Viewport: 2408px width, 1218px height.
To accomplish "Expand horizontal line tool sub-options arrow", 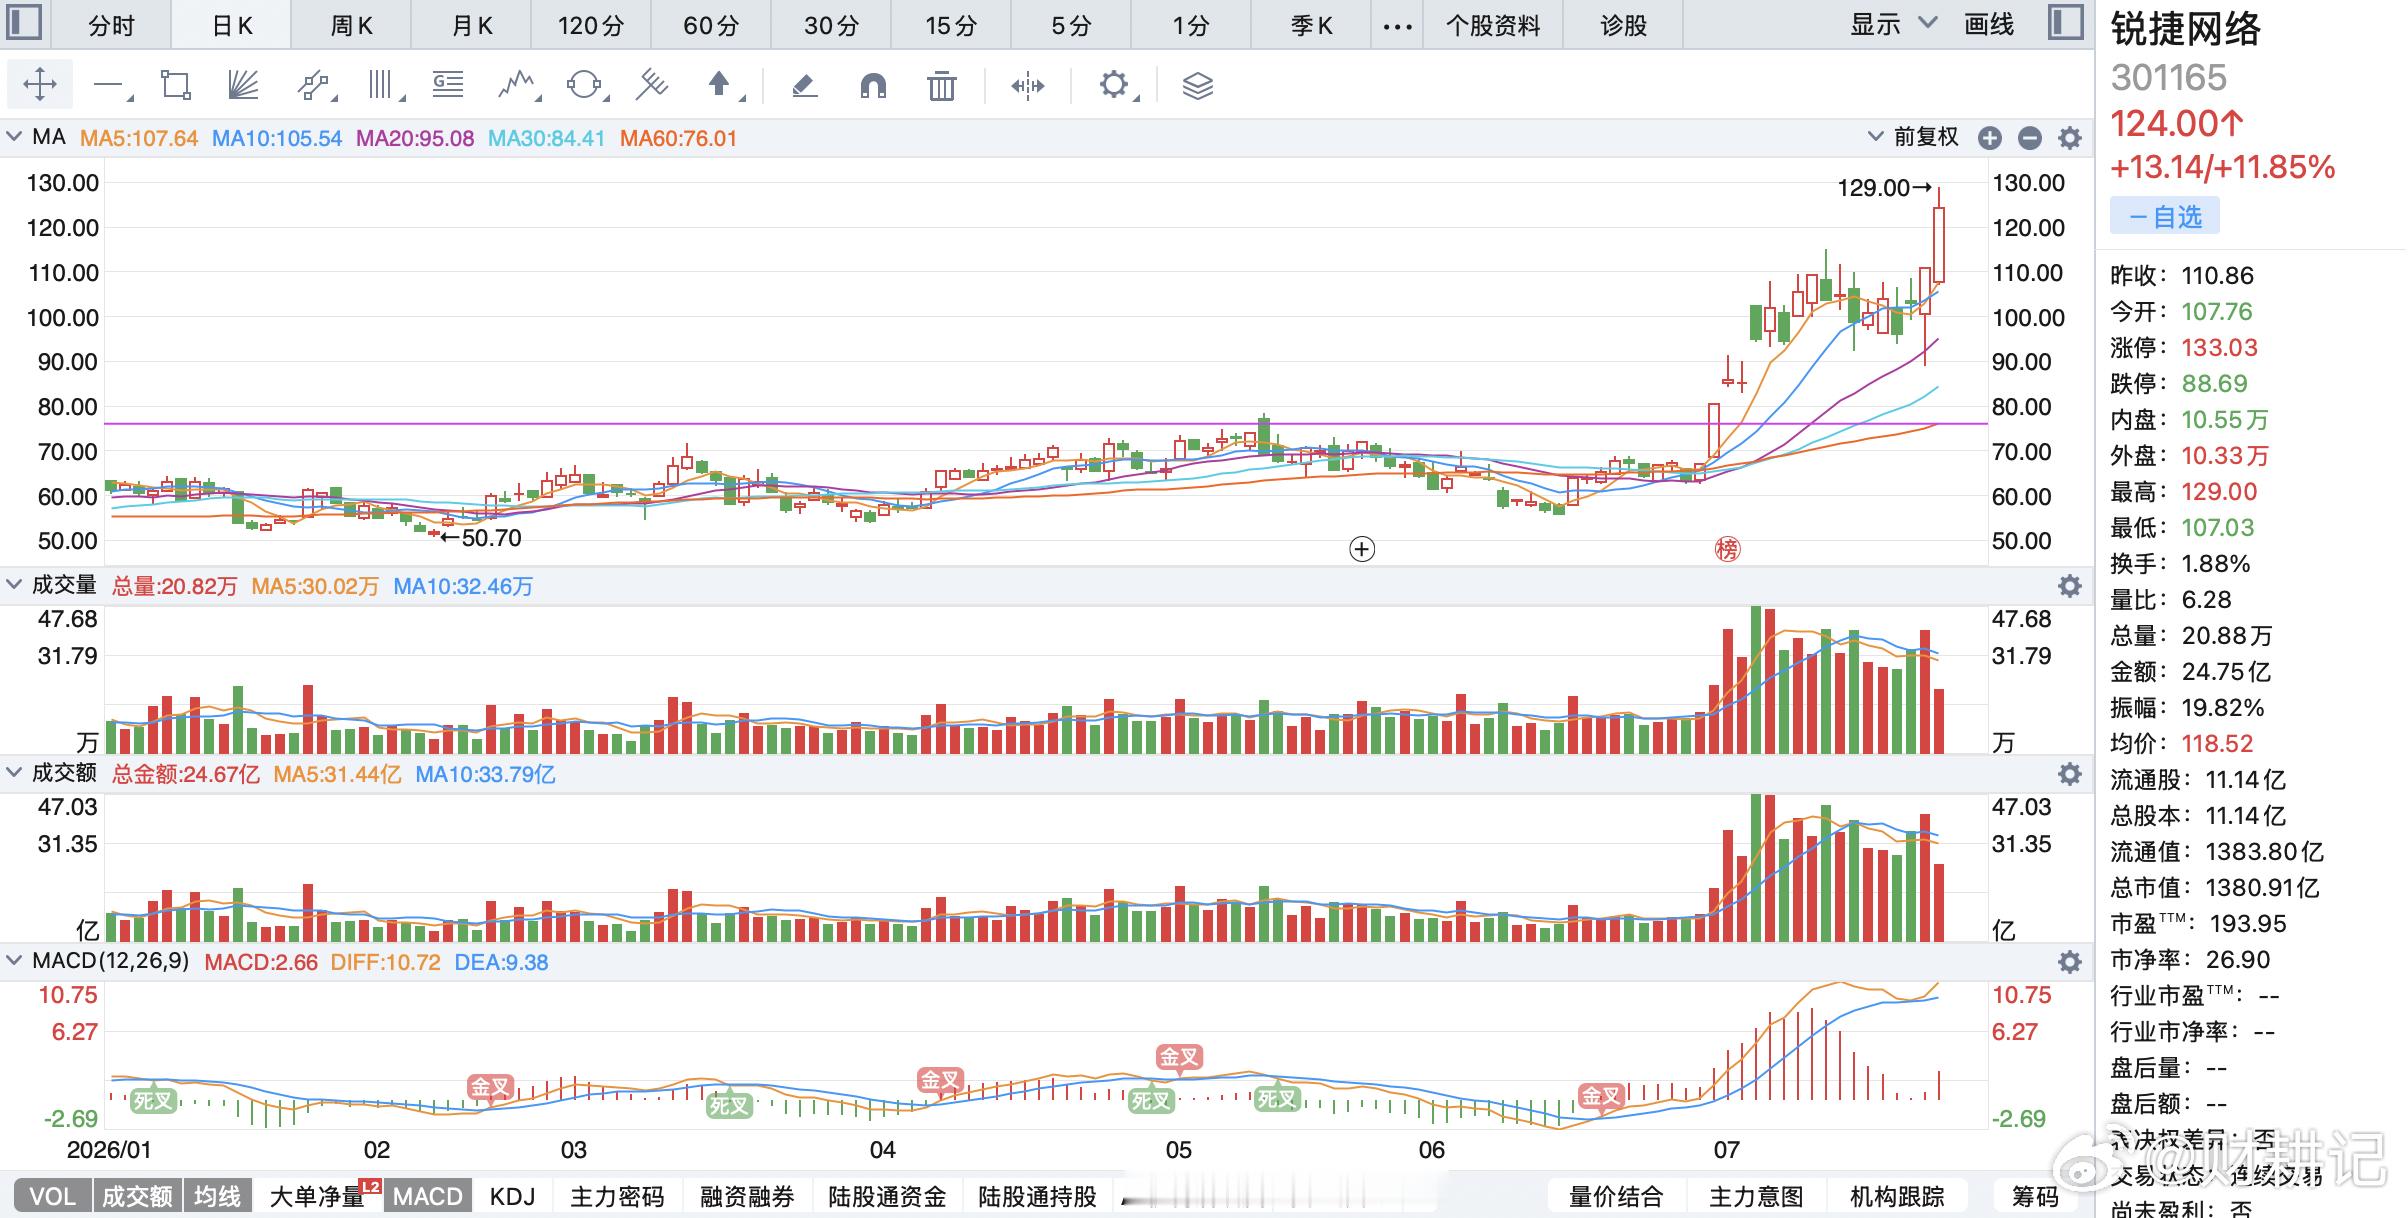I will (129, 98).
